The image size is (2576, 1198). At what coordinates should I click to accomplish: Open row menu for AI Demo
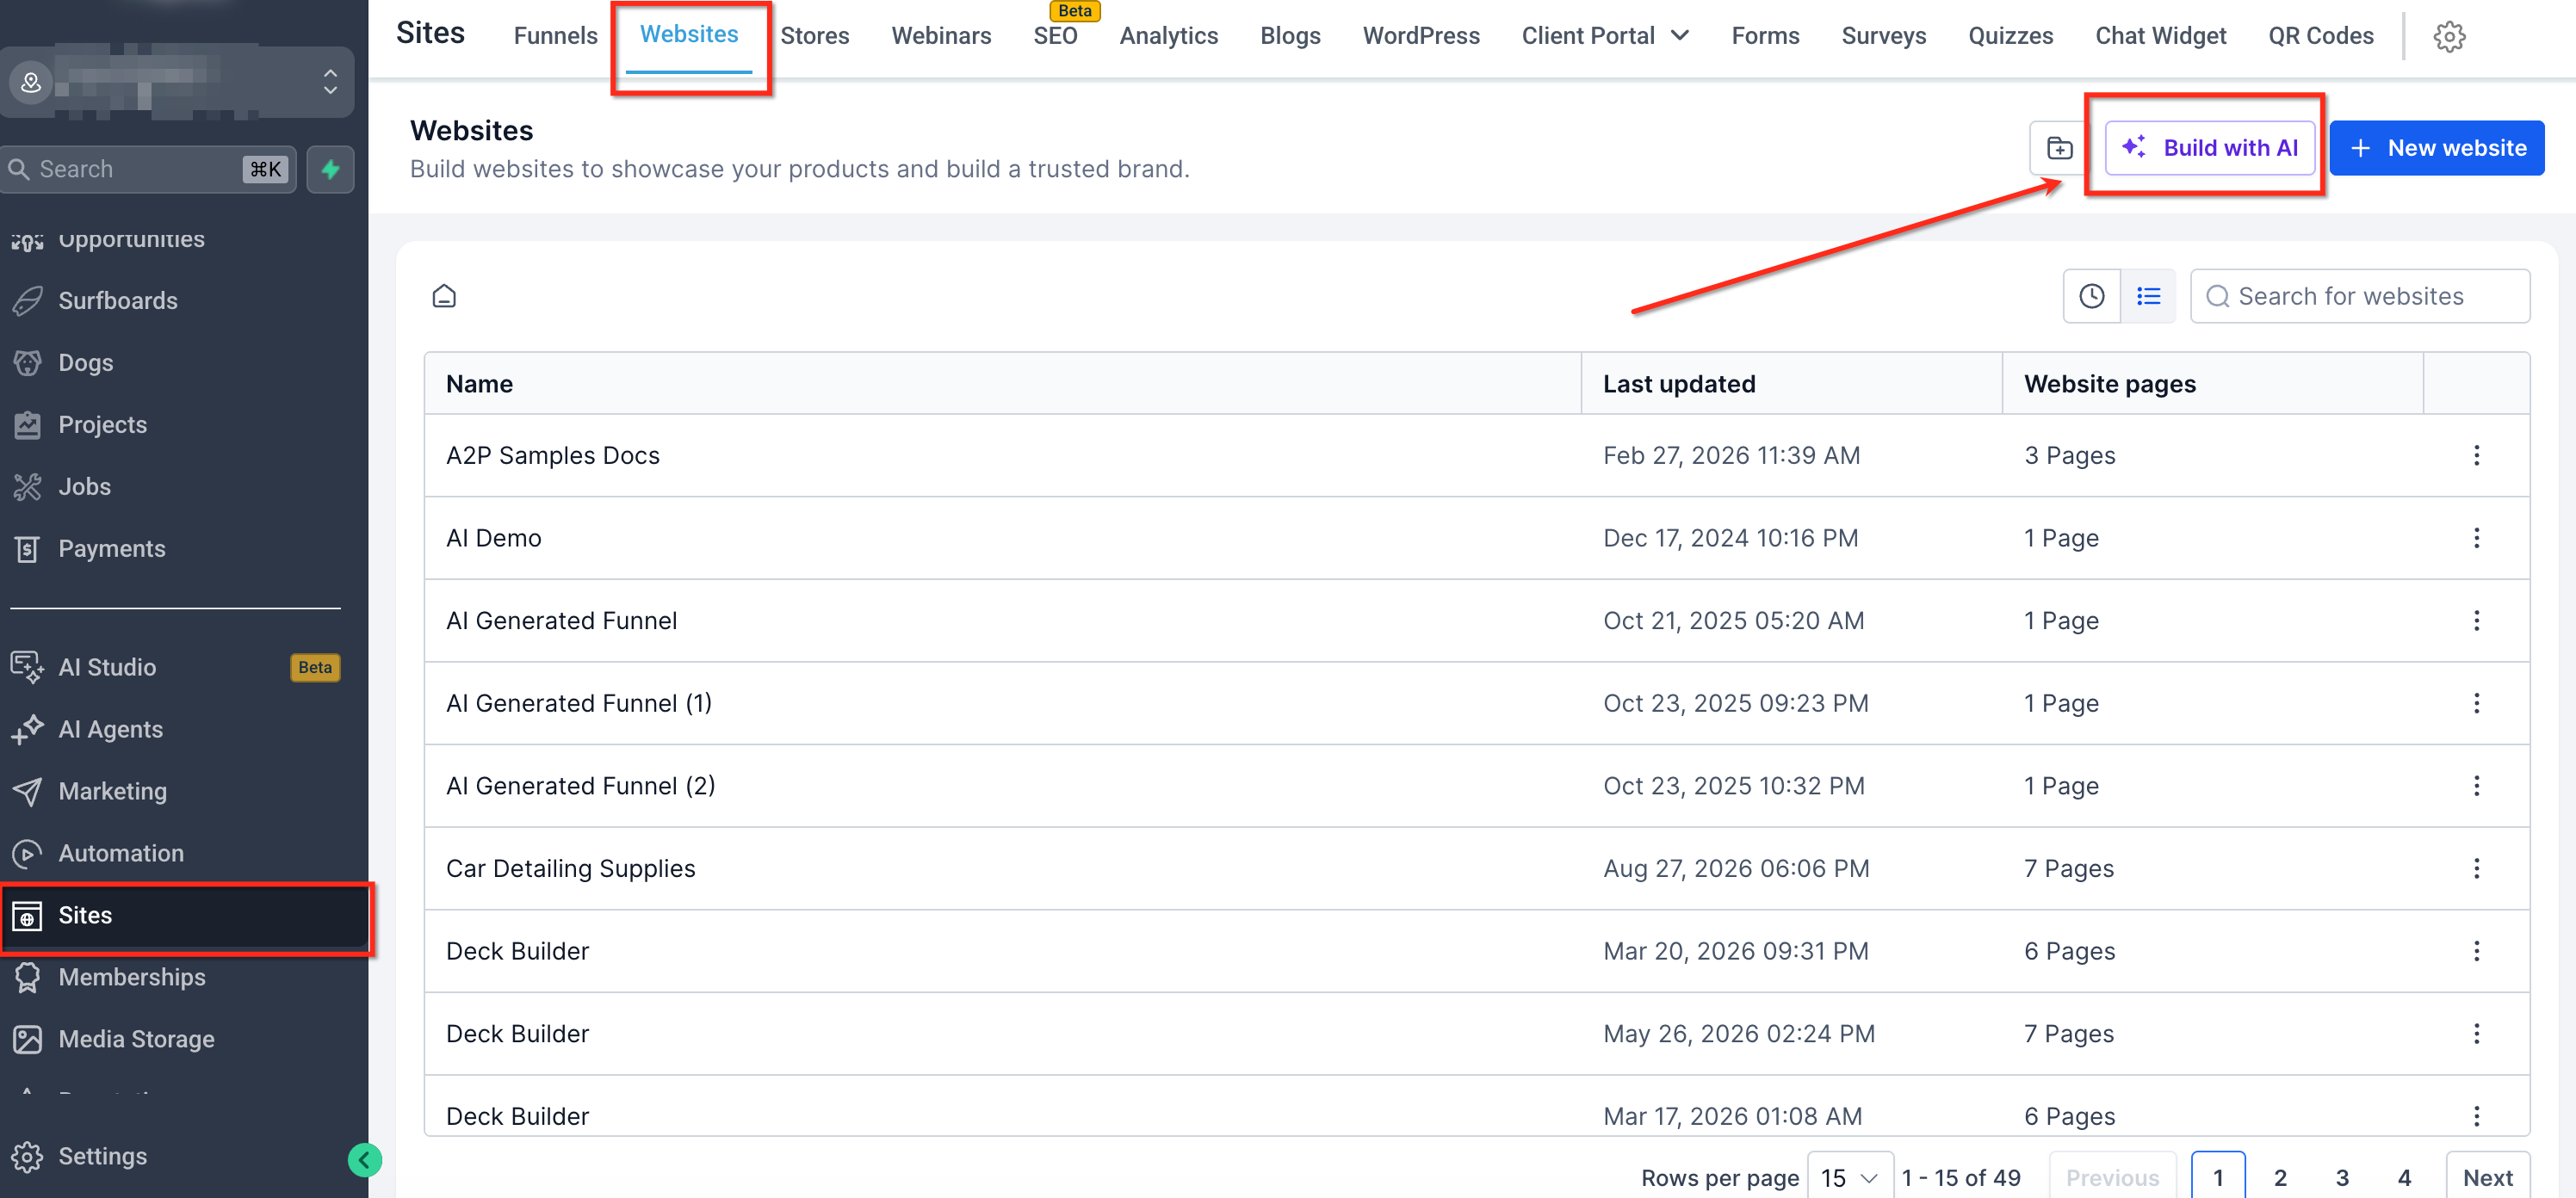point(2476,538)
